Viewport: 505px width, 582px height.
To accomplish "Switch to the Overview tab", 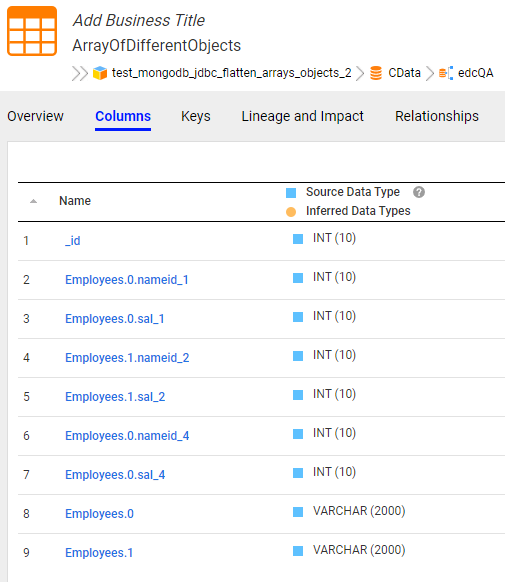I will (35, 116).
